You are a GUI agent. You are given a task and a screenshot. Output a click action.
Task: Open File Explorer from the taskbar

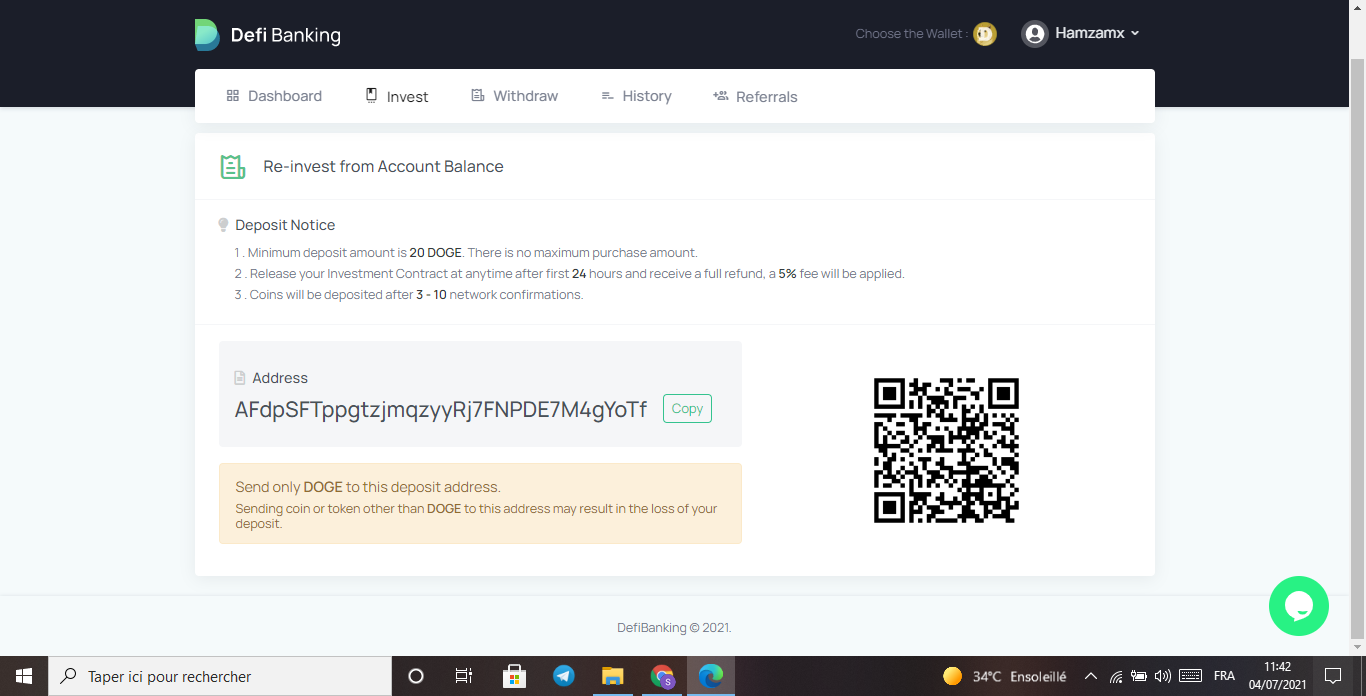(612, 676)
